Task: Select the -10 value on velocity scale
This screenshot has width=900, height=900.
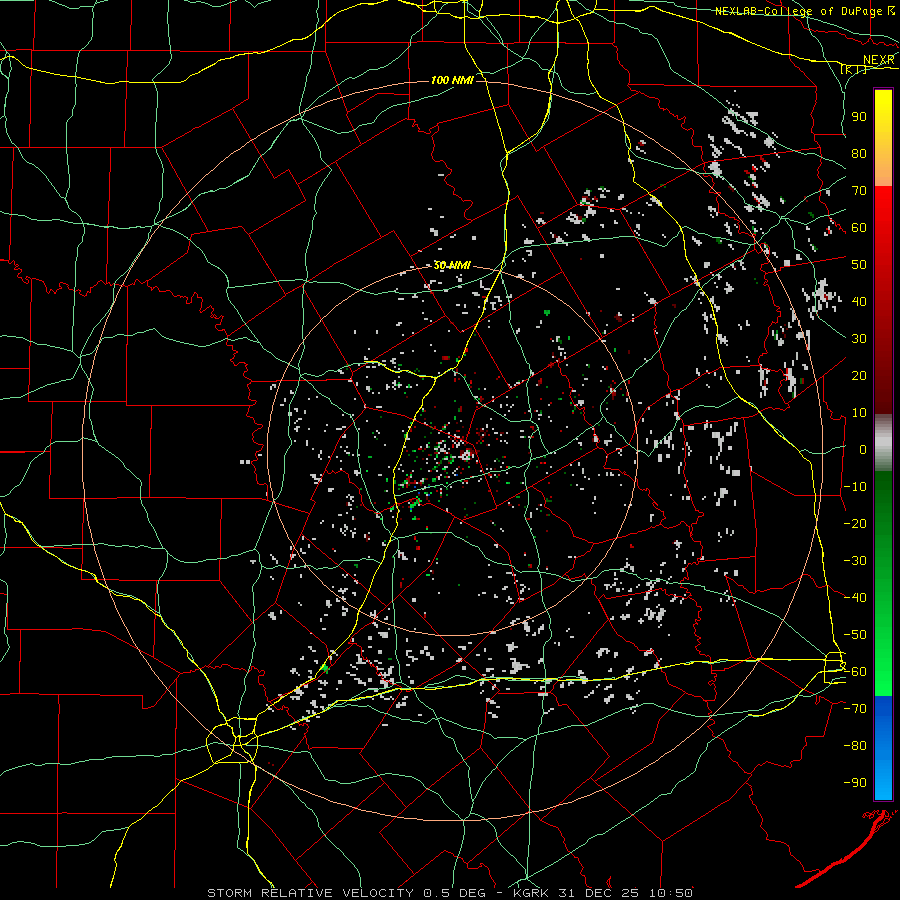Action: [855, 487]
